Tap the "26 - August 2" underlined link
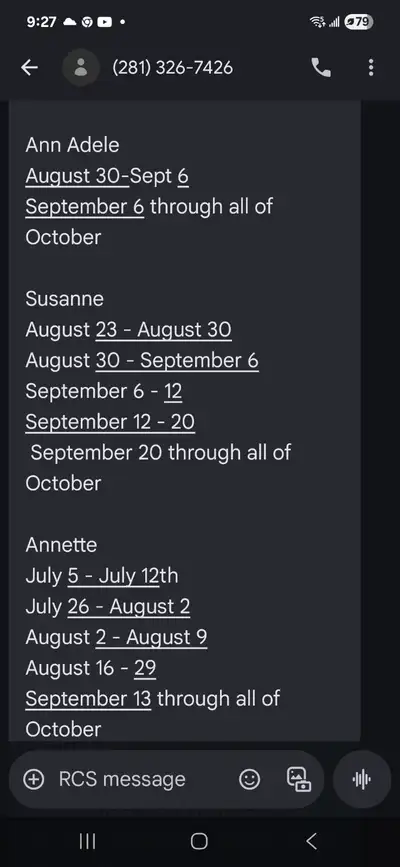This screenshot has width=400, height=867. (129, 607)
